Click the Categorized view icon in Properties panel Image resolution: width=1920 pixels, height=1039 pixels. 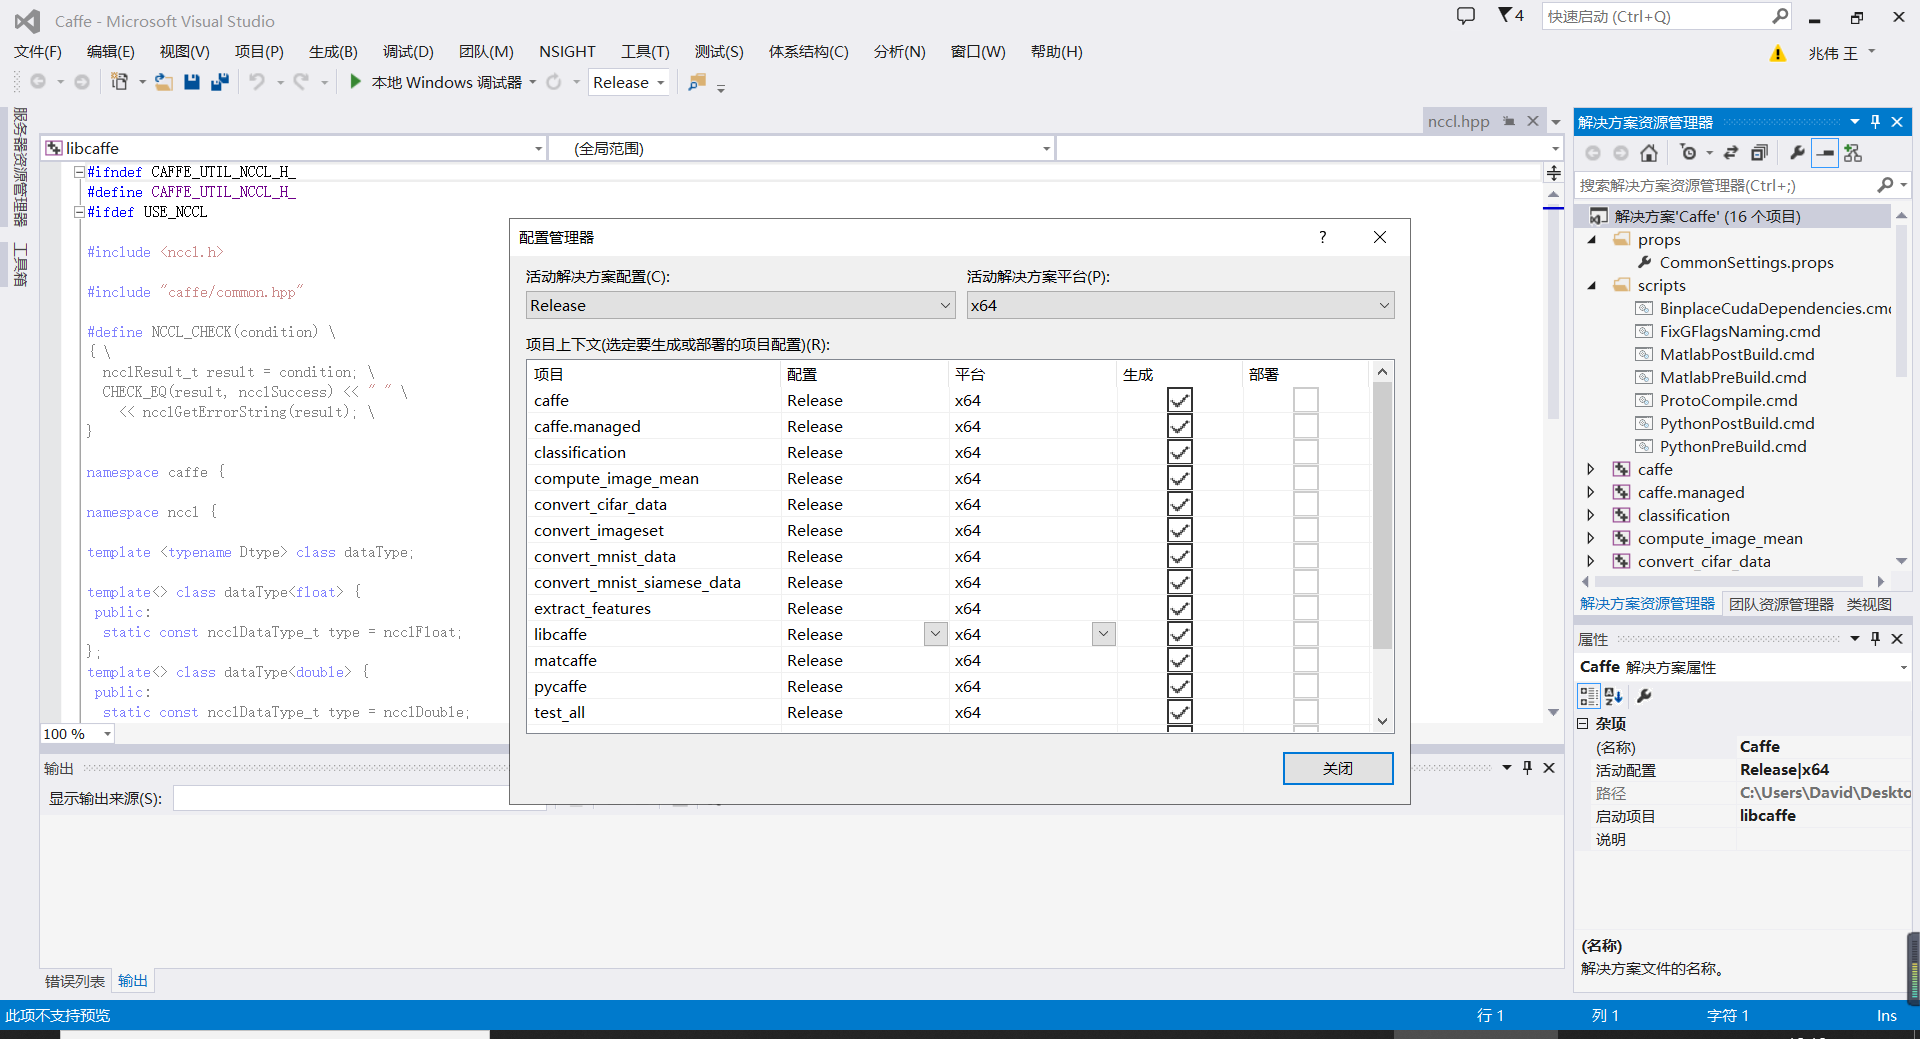click(x=1588, y=696)
